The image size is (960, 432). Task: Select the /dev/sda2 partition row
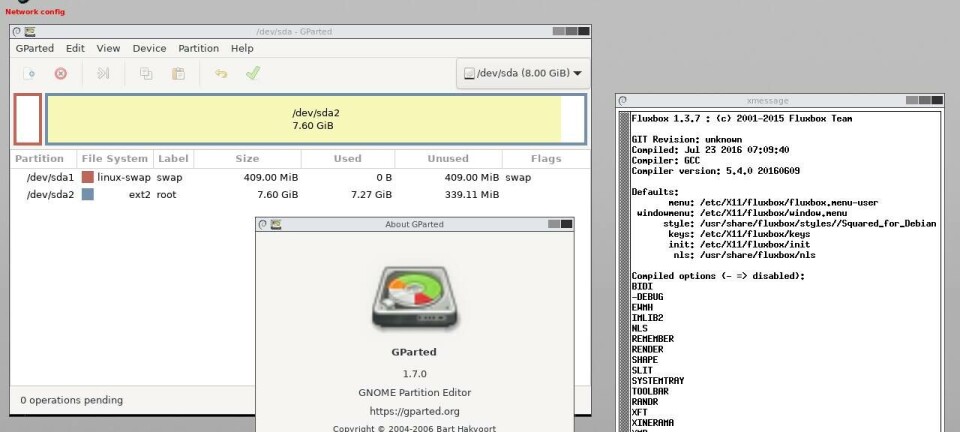(300, 195)
